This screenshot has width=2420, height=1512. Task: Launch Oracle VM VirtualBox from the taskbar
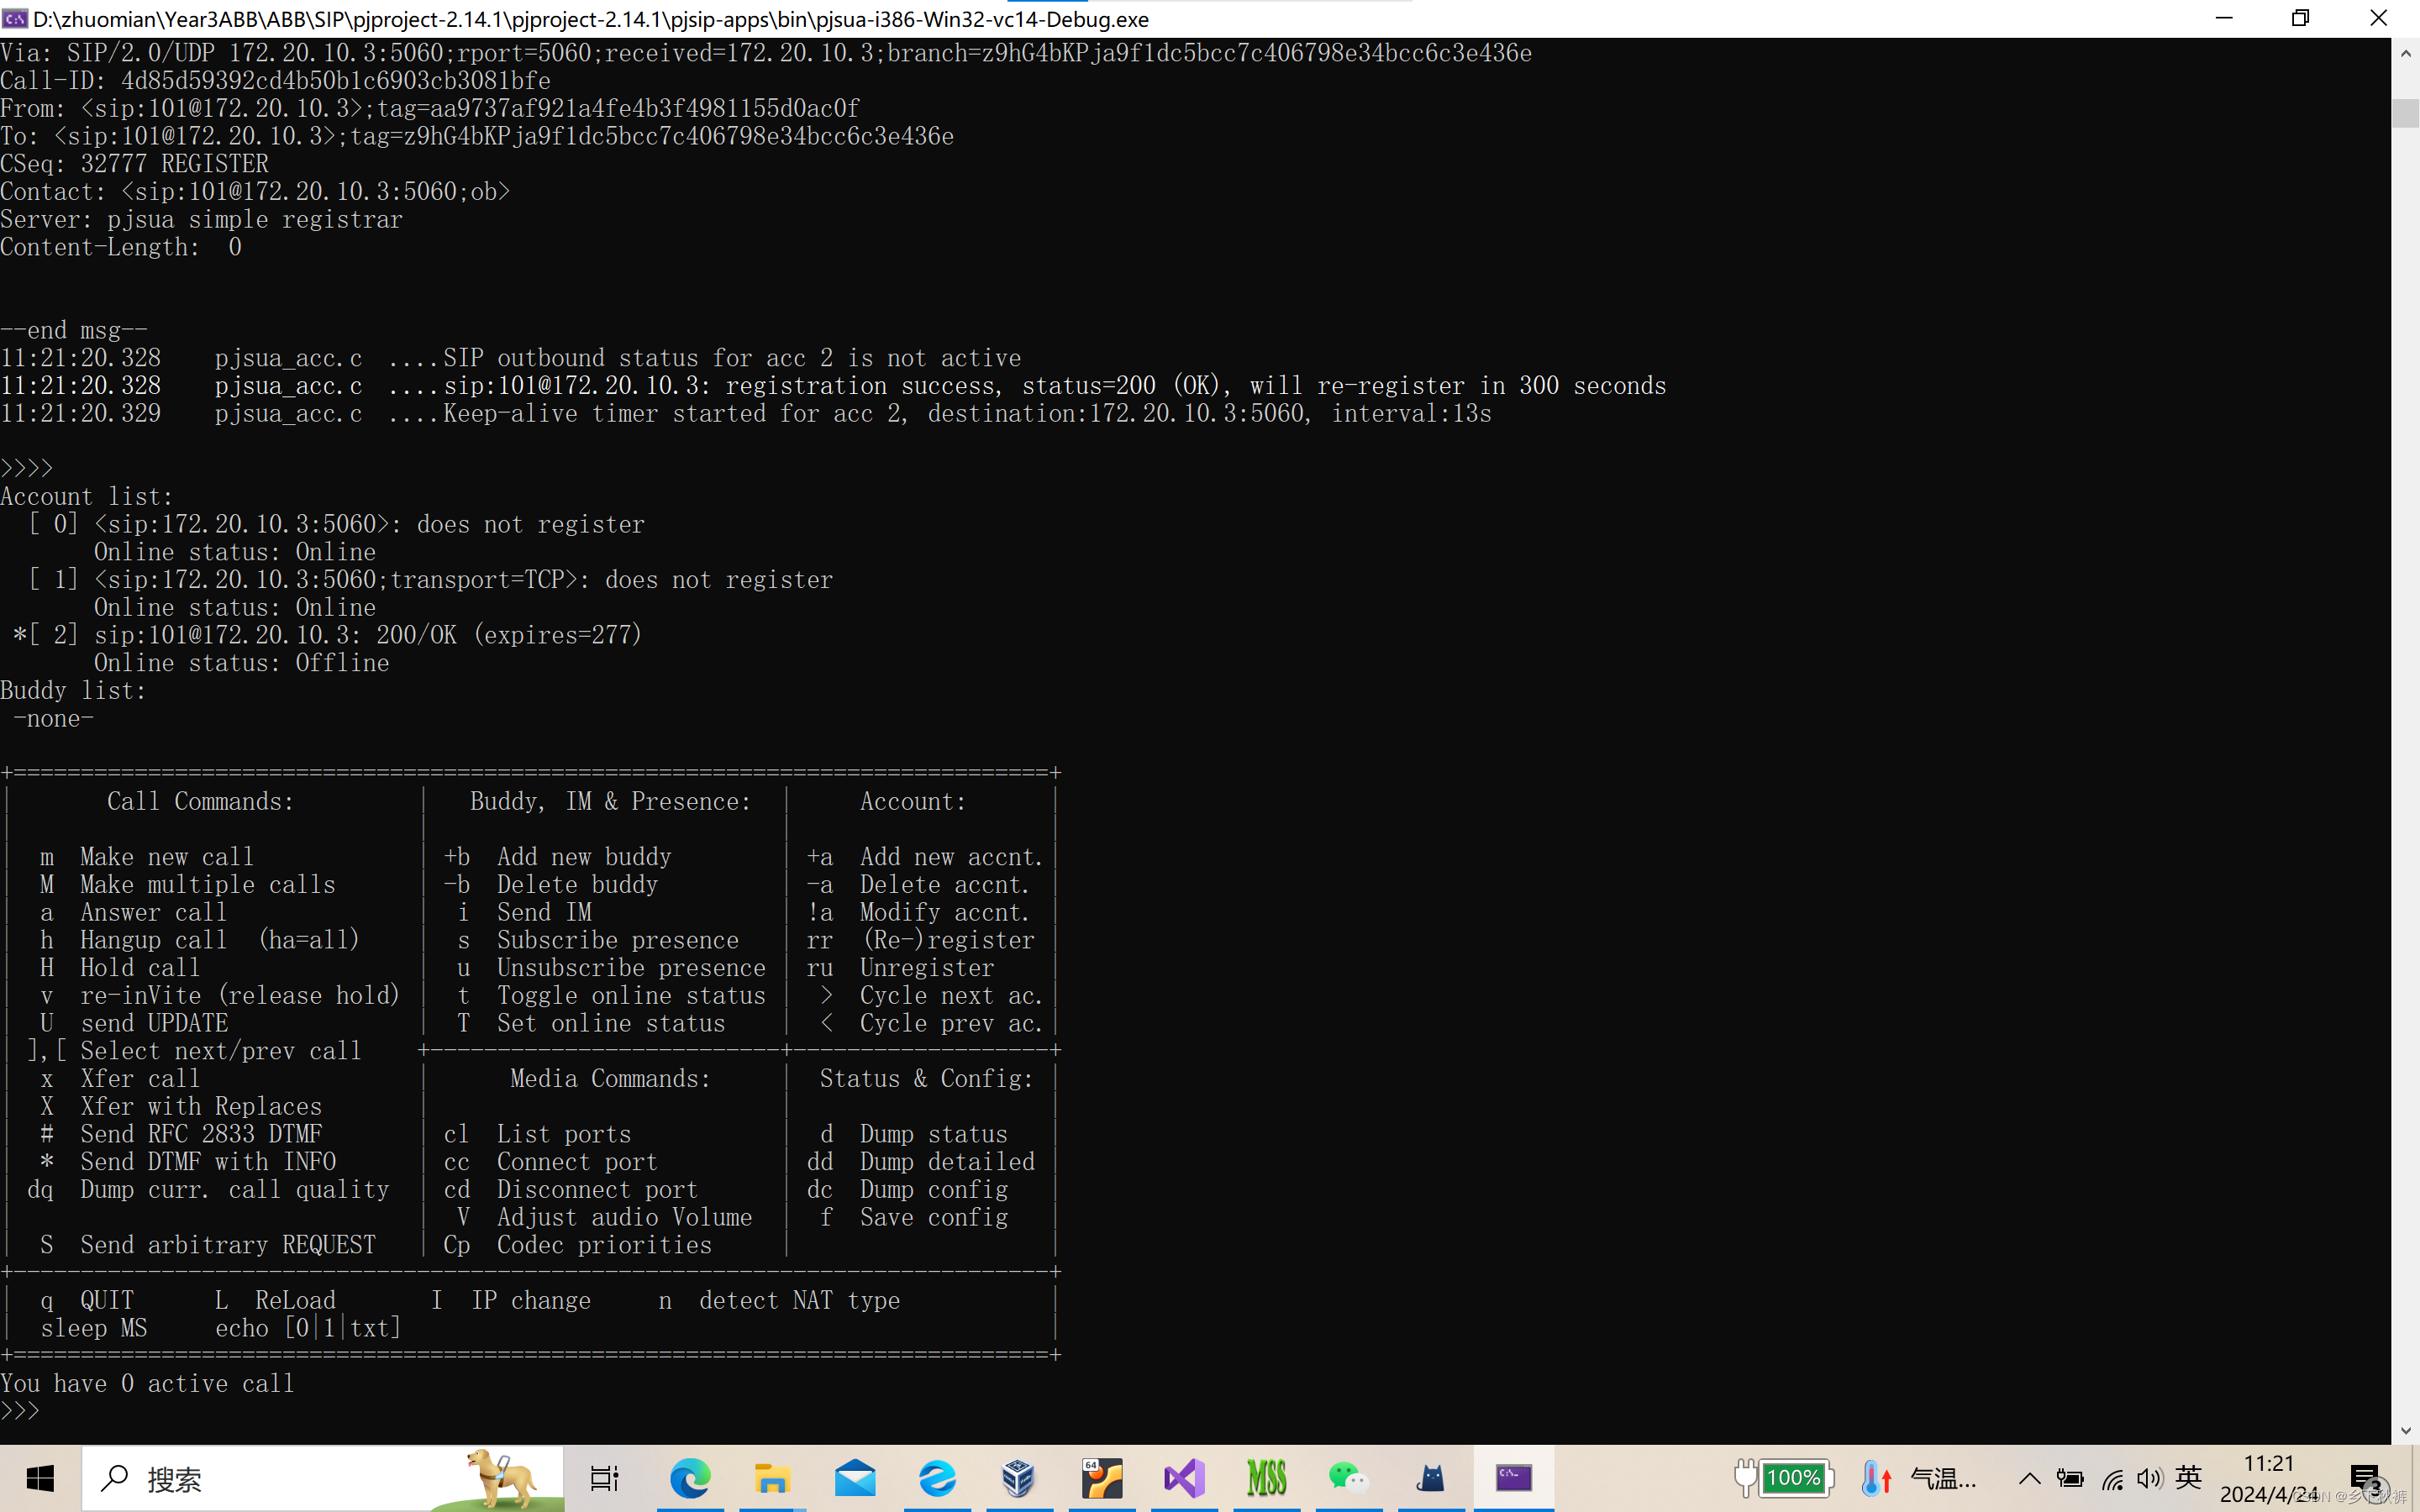1018,1478
